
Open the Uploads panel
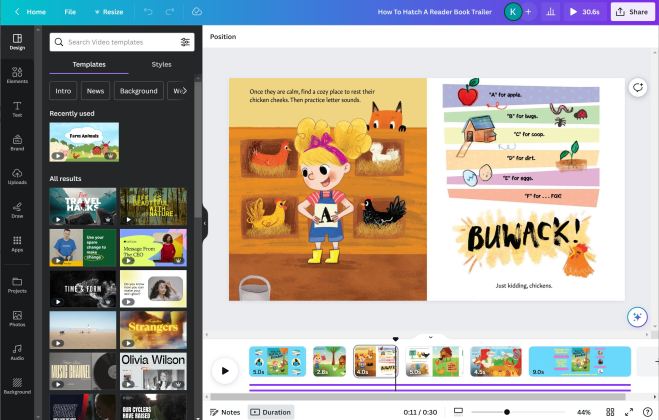click(17, 176)
